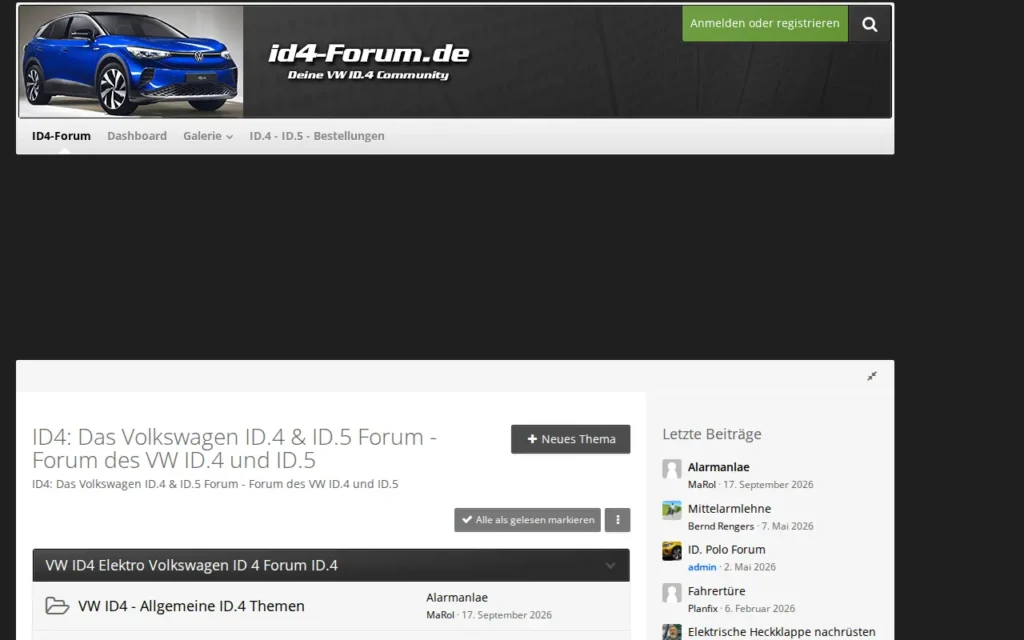Click the collapse sidebar arrows icon

coord(872,376)
